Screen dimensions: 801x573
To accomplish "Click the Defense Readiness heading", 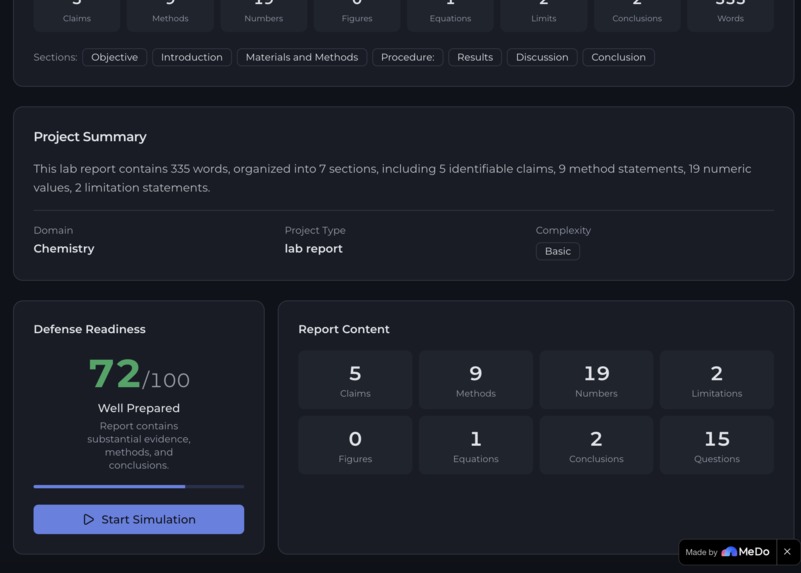I will coord(89,329).
